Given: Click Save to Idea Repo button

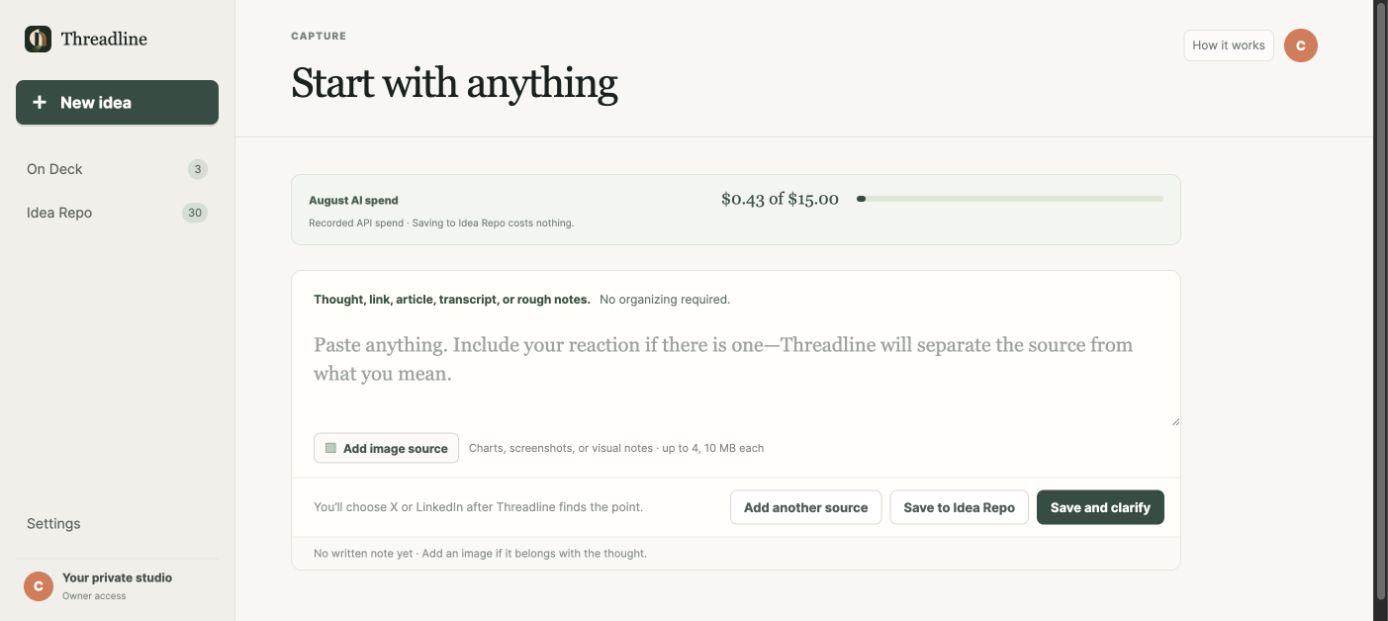Looking at the screenshot, I should pos(959,507).
